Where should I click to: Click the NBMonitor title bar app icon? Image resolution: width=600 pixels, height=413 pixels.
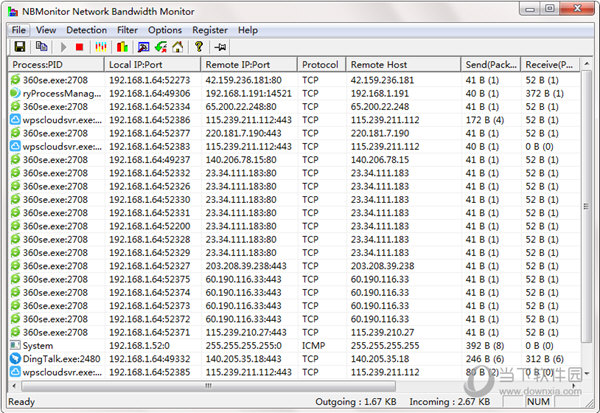click(13, 11)
